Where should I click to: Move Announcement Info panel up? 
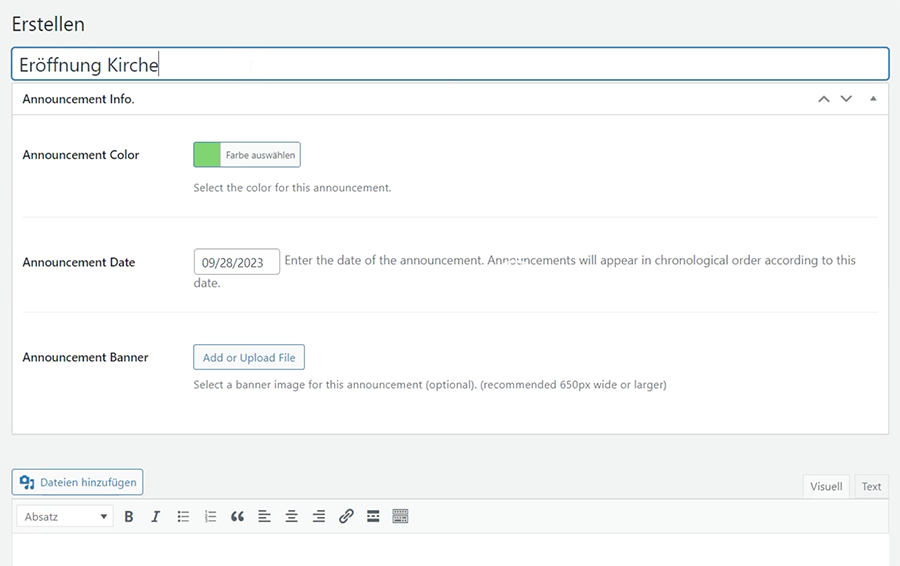824,99
